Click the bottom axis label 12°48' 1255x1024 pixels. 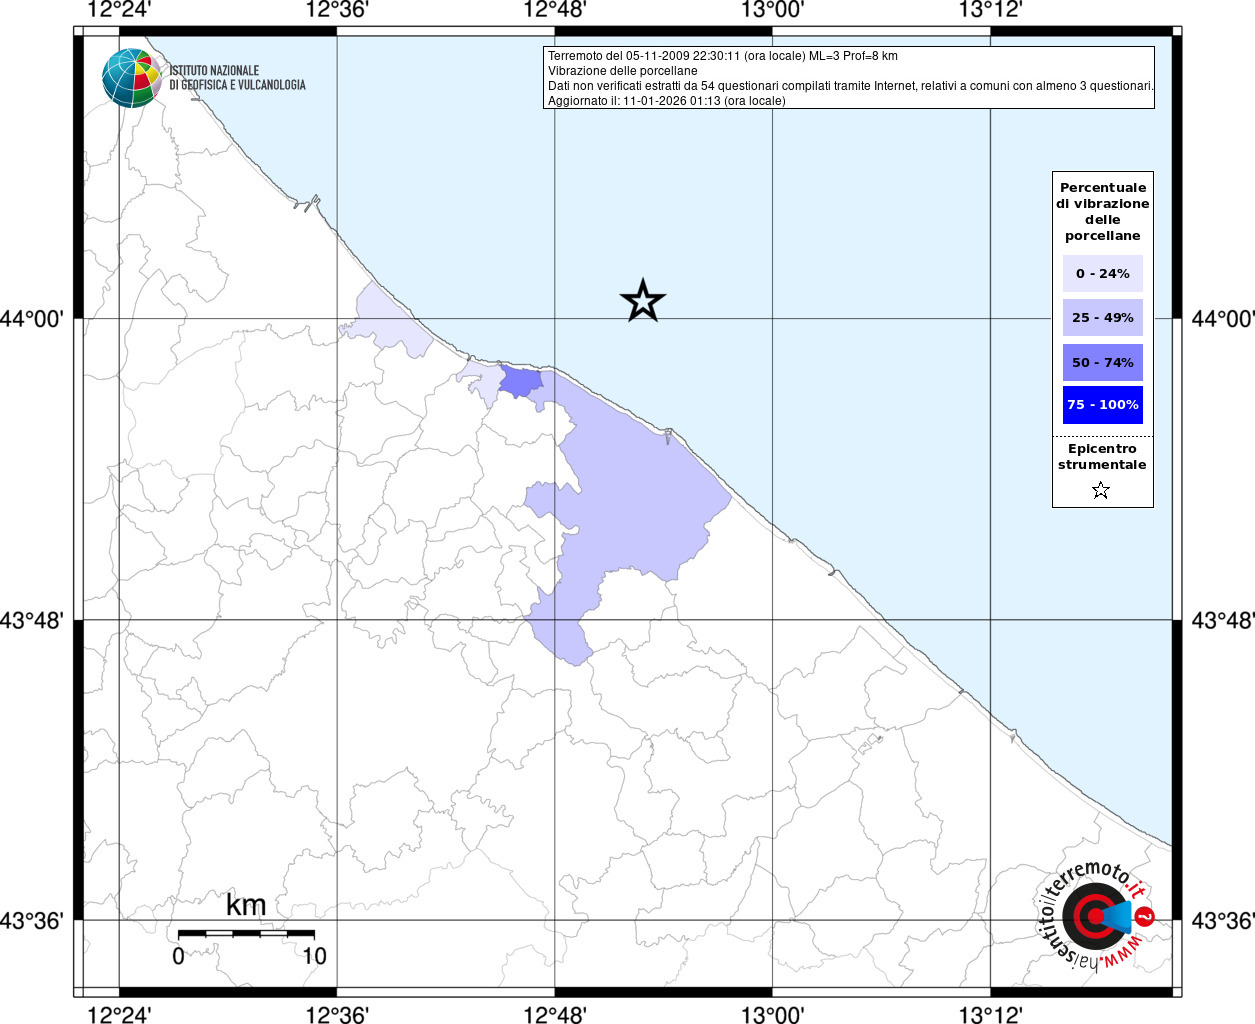(x=555, y=1014)
